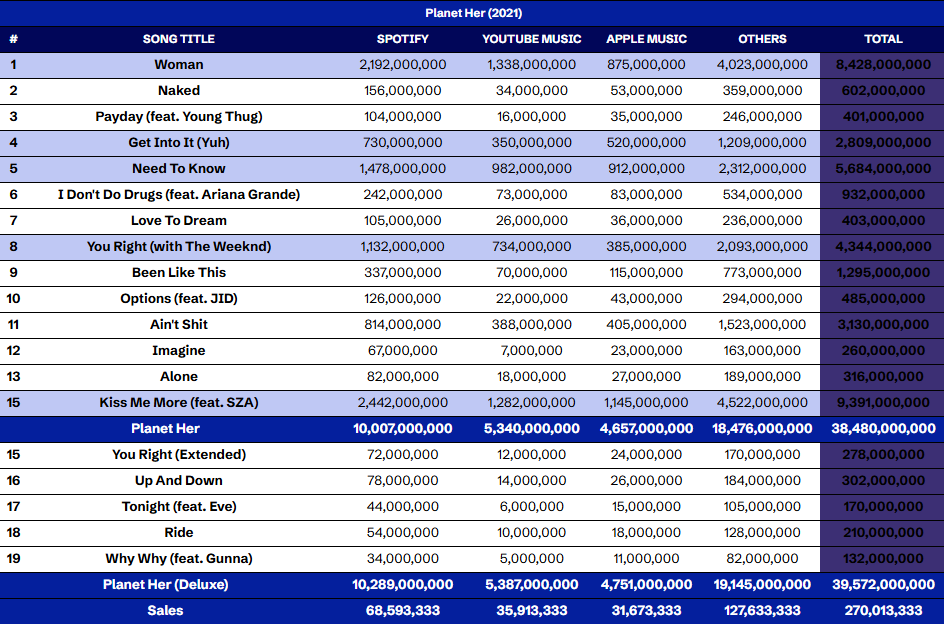Click the 'Planet Her' subtotal row label
The height and width of the screenshot is (624, 944).
tap(166, 428)
